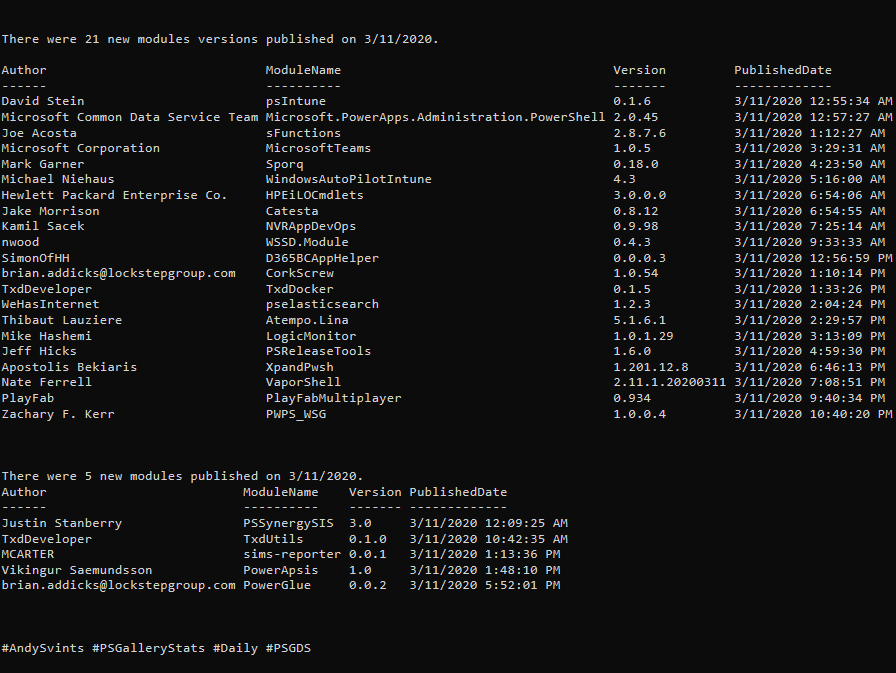Select author Vikingur Saemundsson

pos(77,571)
